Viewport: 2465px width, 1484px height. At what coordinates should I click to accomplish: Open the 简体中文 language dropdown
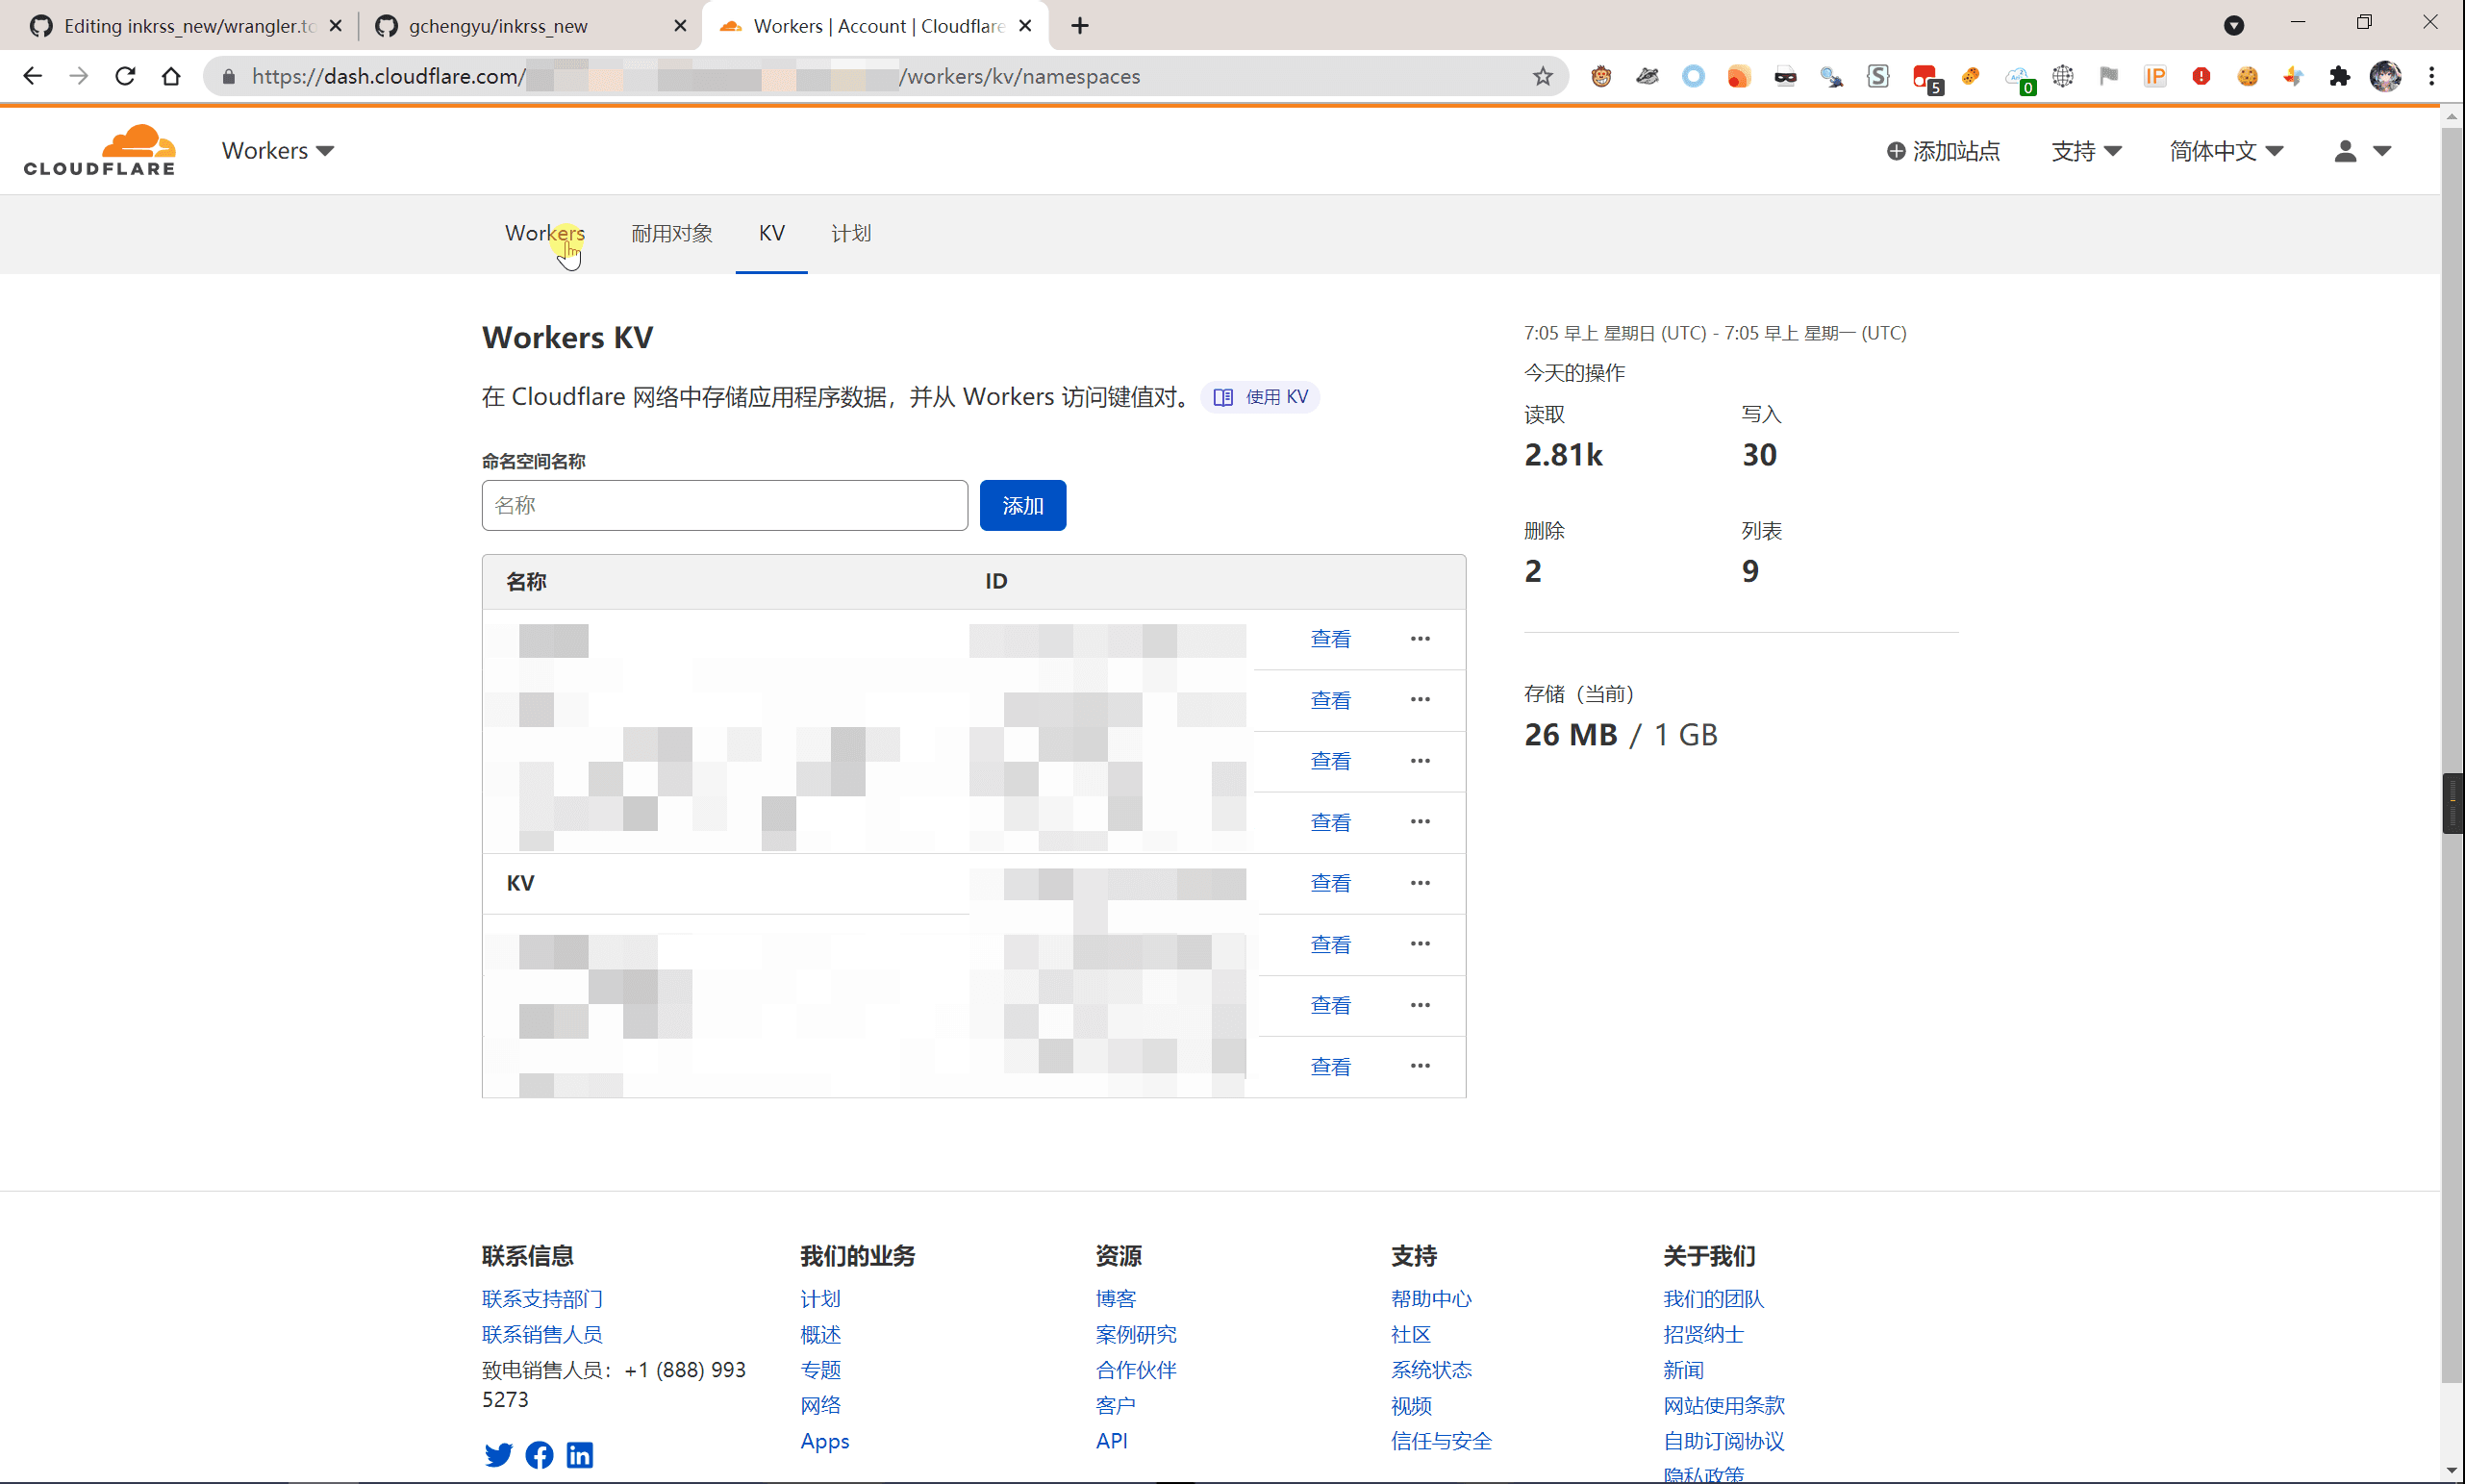(x=2226, y=151)
